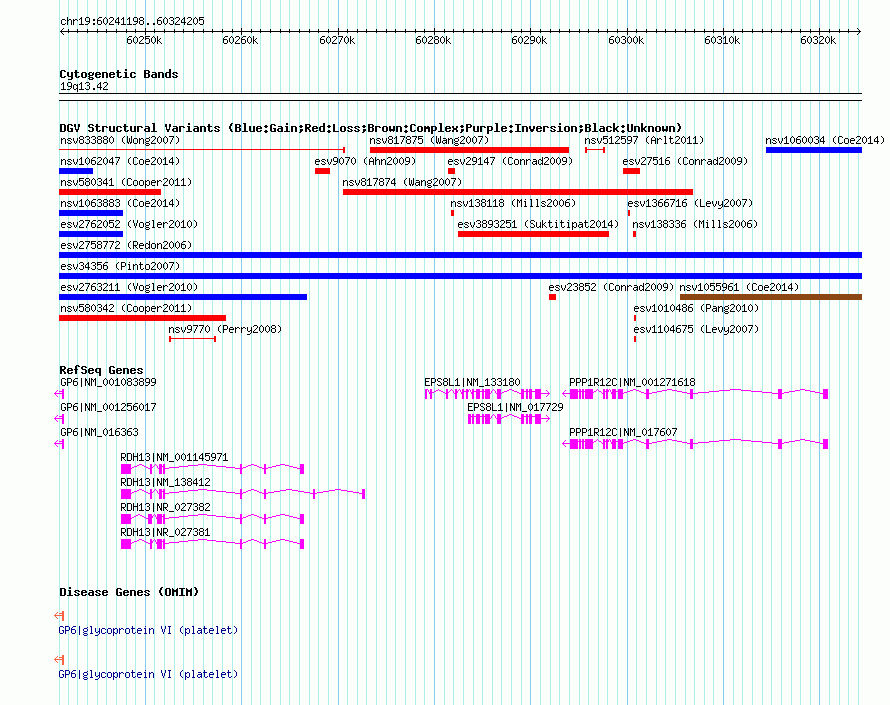
Task: Open nsv1063883 (Coe2014) variant
Action: [x=91, y=213]
